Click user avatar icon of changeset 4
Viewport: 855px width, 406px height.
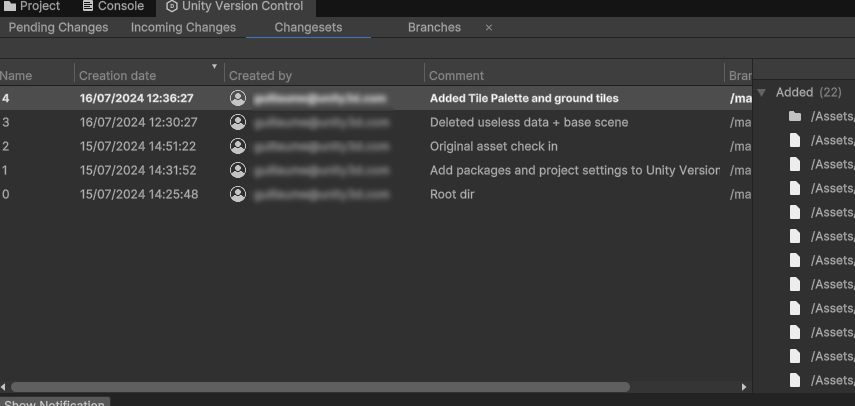(238, 98)
